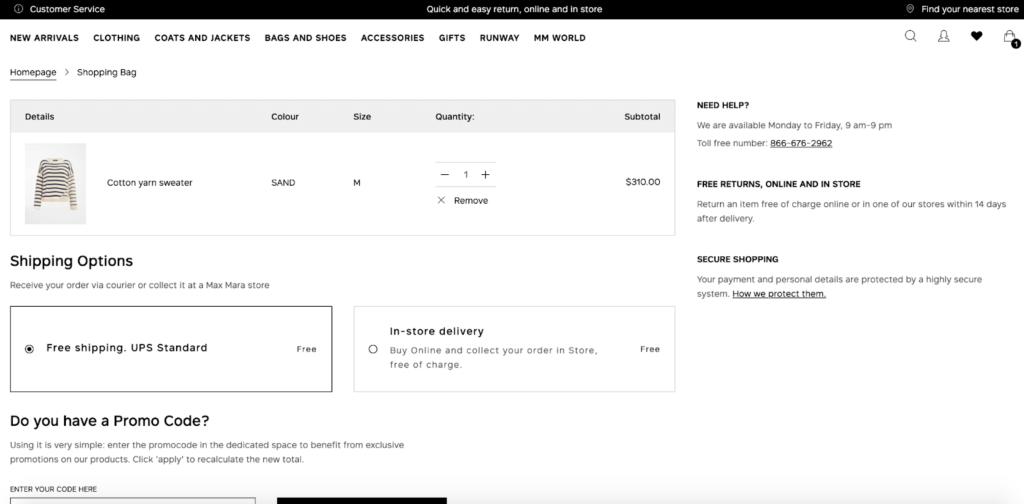Click the X icon beside Remove

pyautogui.click(x=441, y=200)
